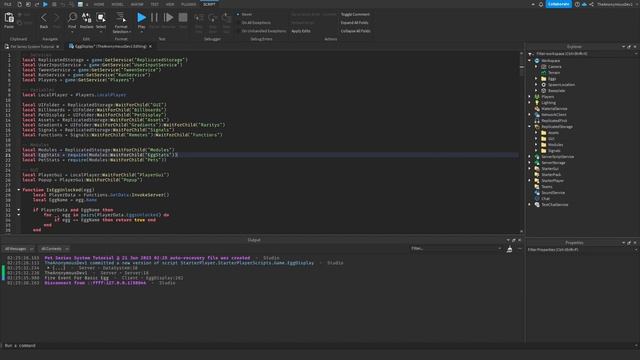Select the Workspace globe icon
Screen dimensions: 640x360
pos(537,60)
